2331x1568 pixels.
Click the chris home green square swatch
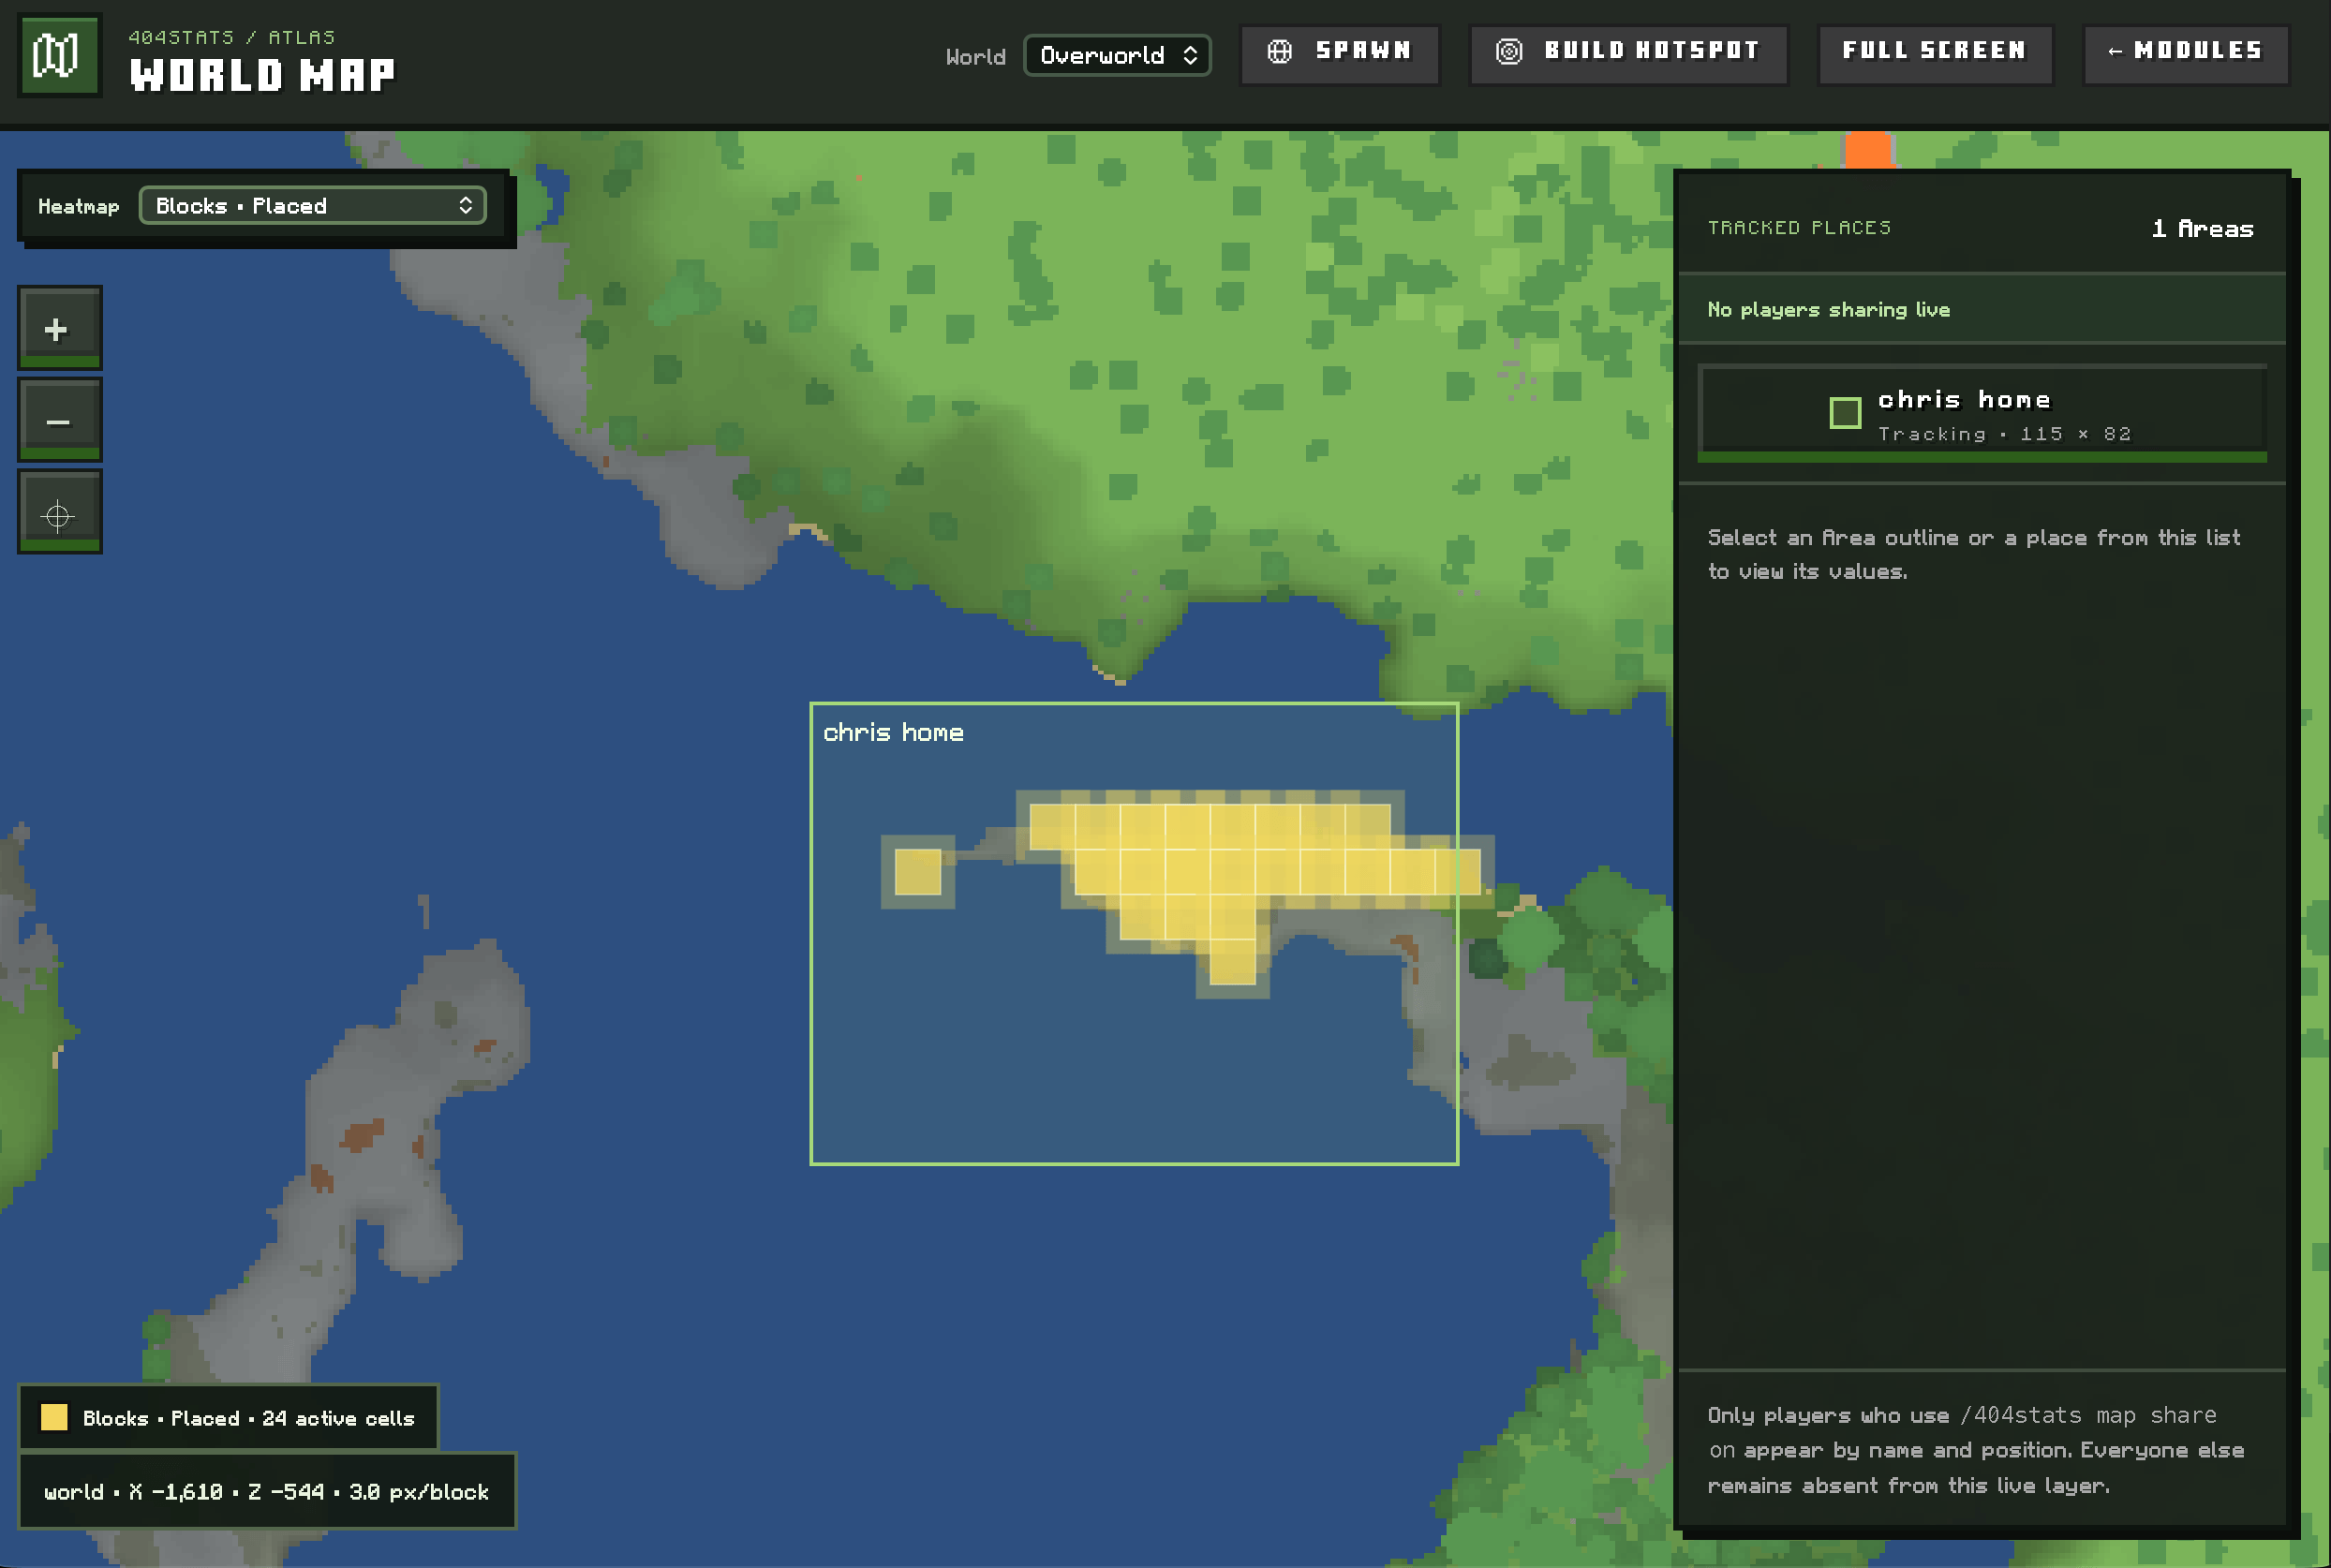pyautogui.click(x=1844, y=412)
